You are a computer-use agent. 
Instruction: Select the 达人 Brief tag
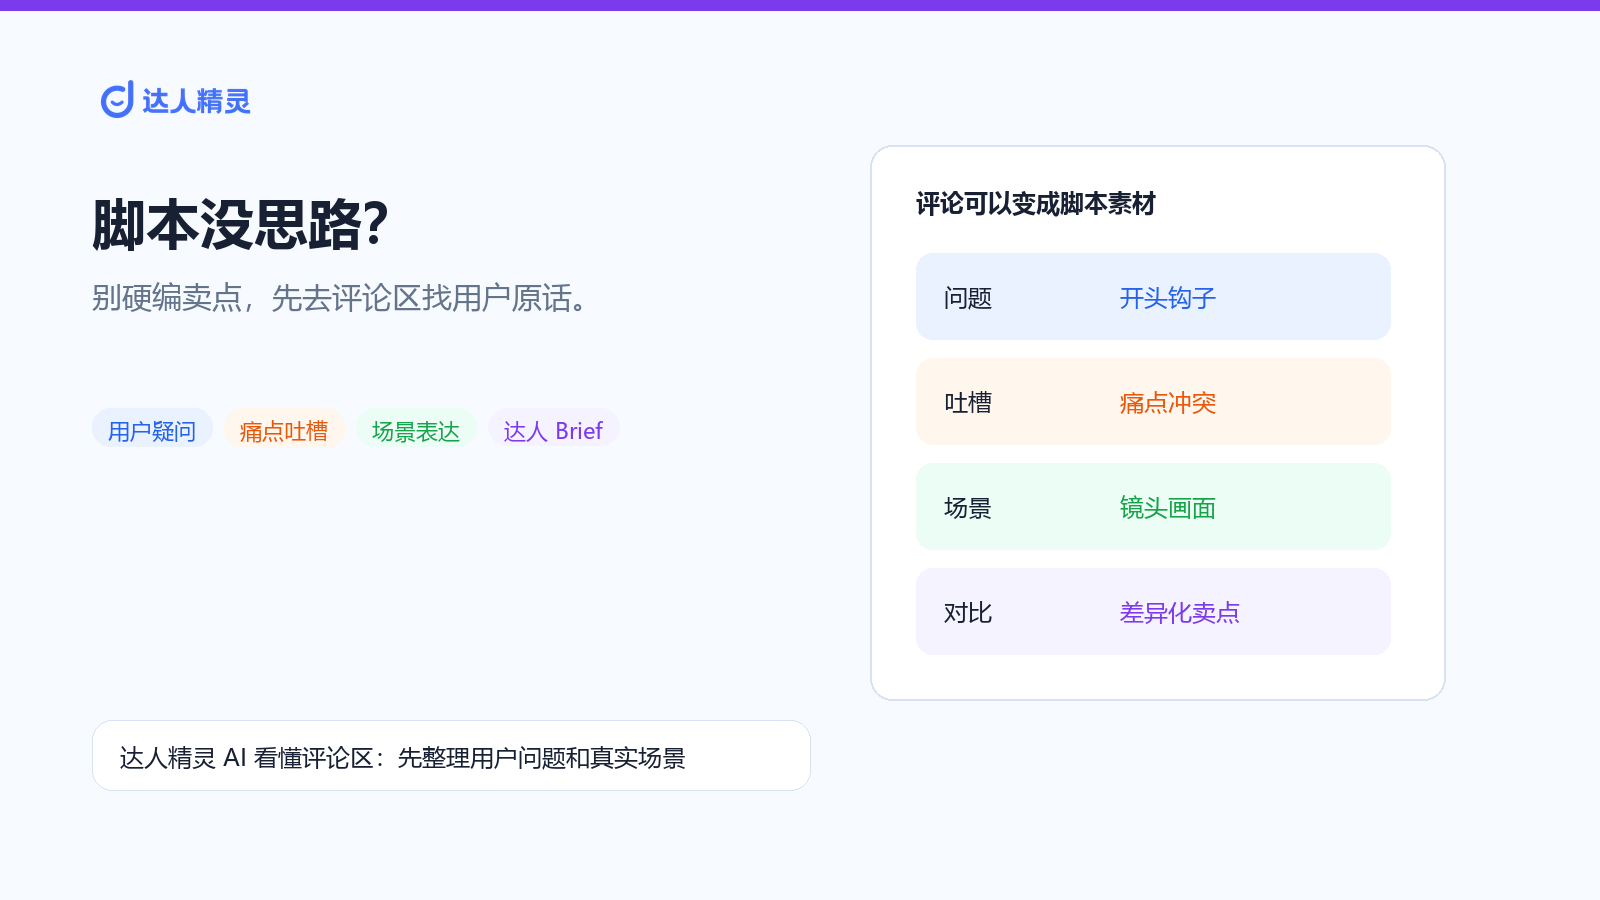(x=553, y=430)
